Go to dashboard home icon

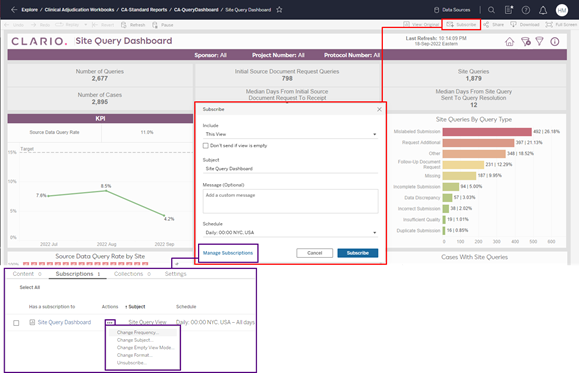pyautogui.click(x=509, y=42)
